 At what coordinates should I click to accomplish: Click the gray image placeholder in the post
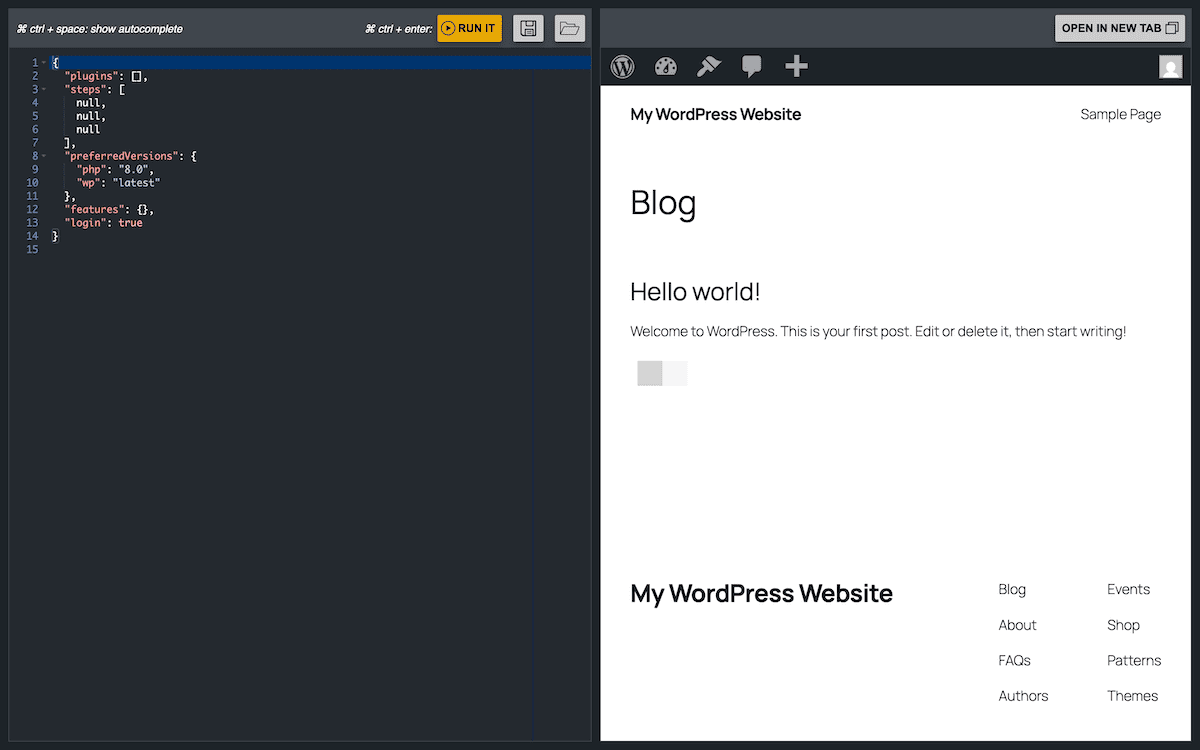pos(648,372)
